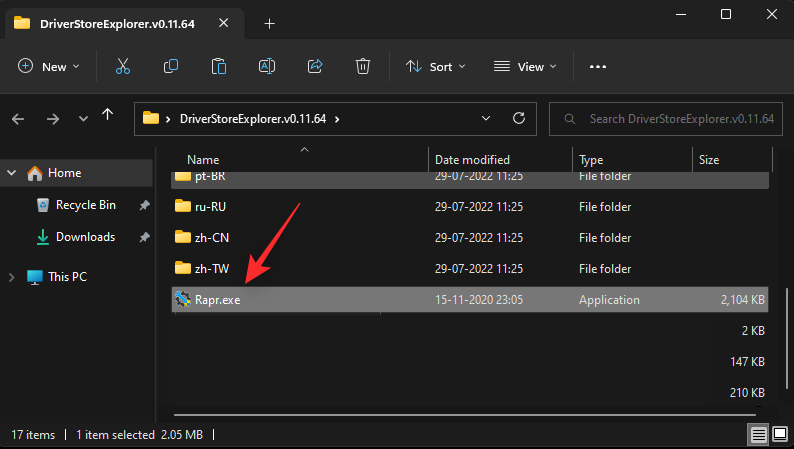This screenshot has height=449, width=794.
Task: Click the Delete trash bin icon
Action: point(363,67)
